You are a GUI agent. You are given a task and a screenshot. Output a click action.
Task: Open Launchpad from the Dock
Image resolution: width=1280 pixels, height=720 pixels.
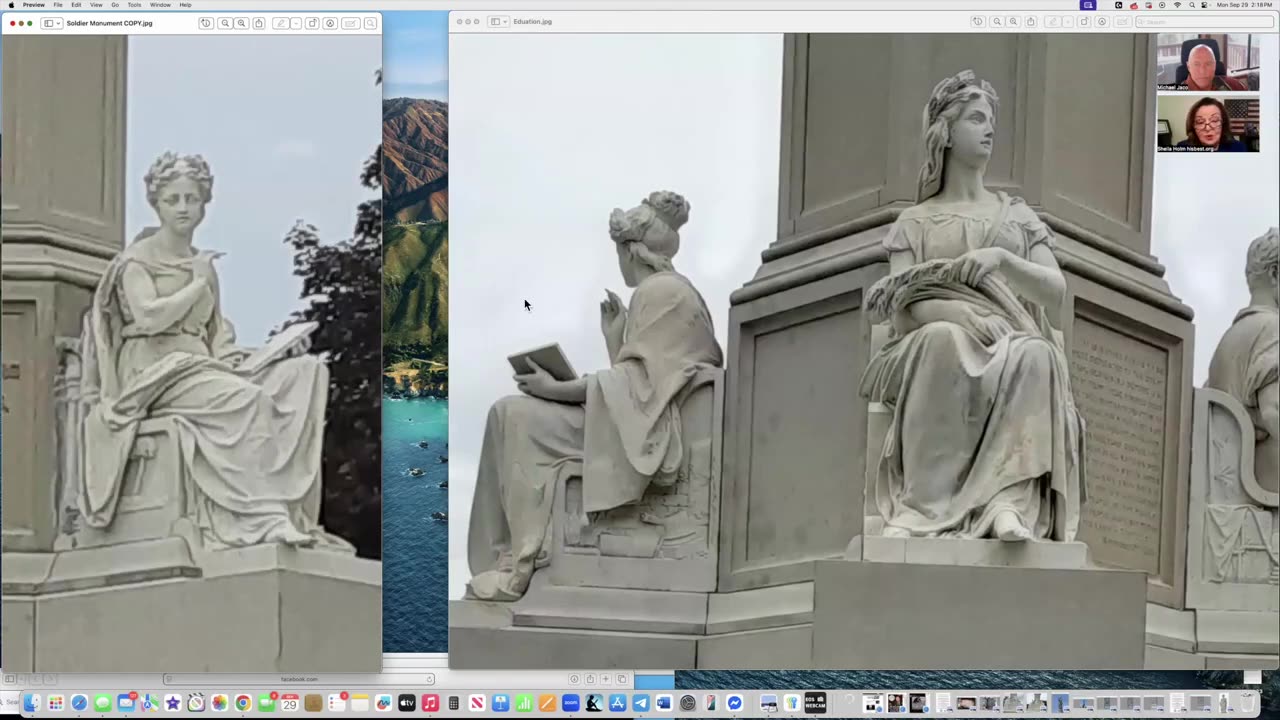(x=56, y=704)
